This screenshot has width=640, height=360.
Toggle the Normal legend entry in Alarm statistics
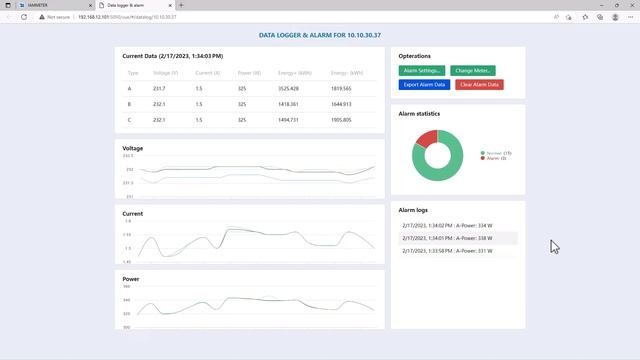click(x=496, y=153)
